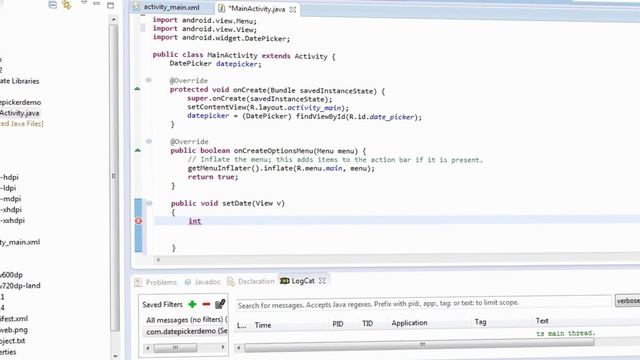Select ty_main.xml in the layout folder
Viewport: 640px width, 360px height.
[20, 242]
